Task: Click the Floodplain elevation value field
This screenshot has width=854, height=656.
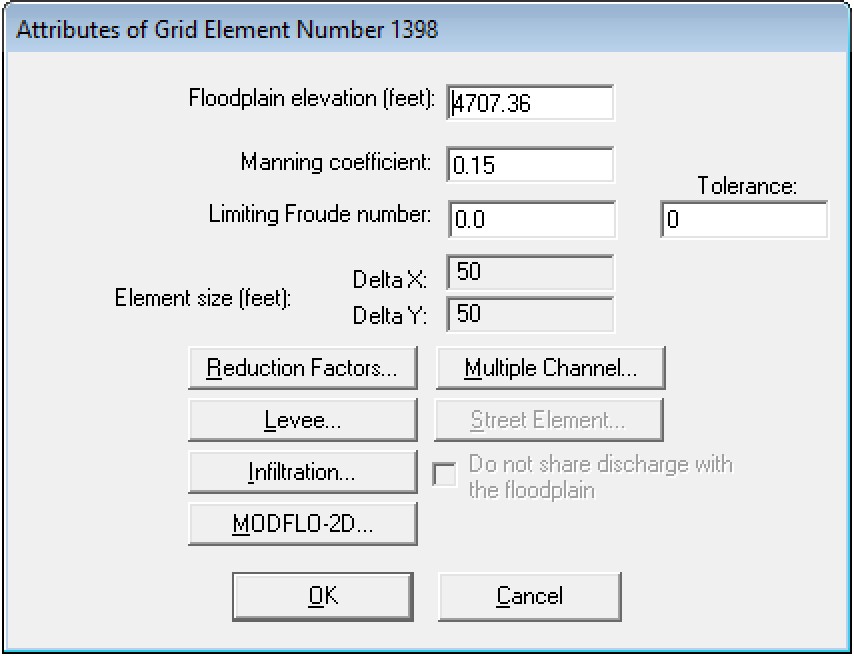Action: (x=530, y=101)
